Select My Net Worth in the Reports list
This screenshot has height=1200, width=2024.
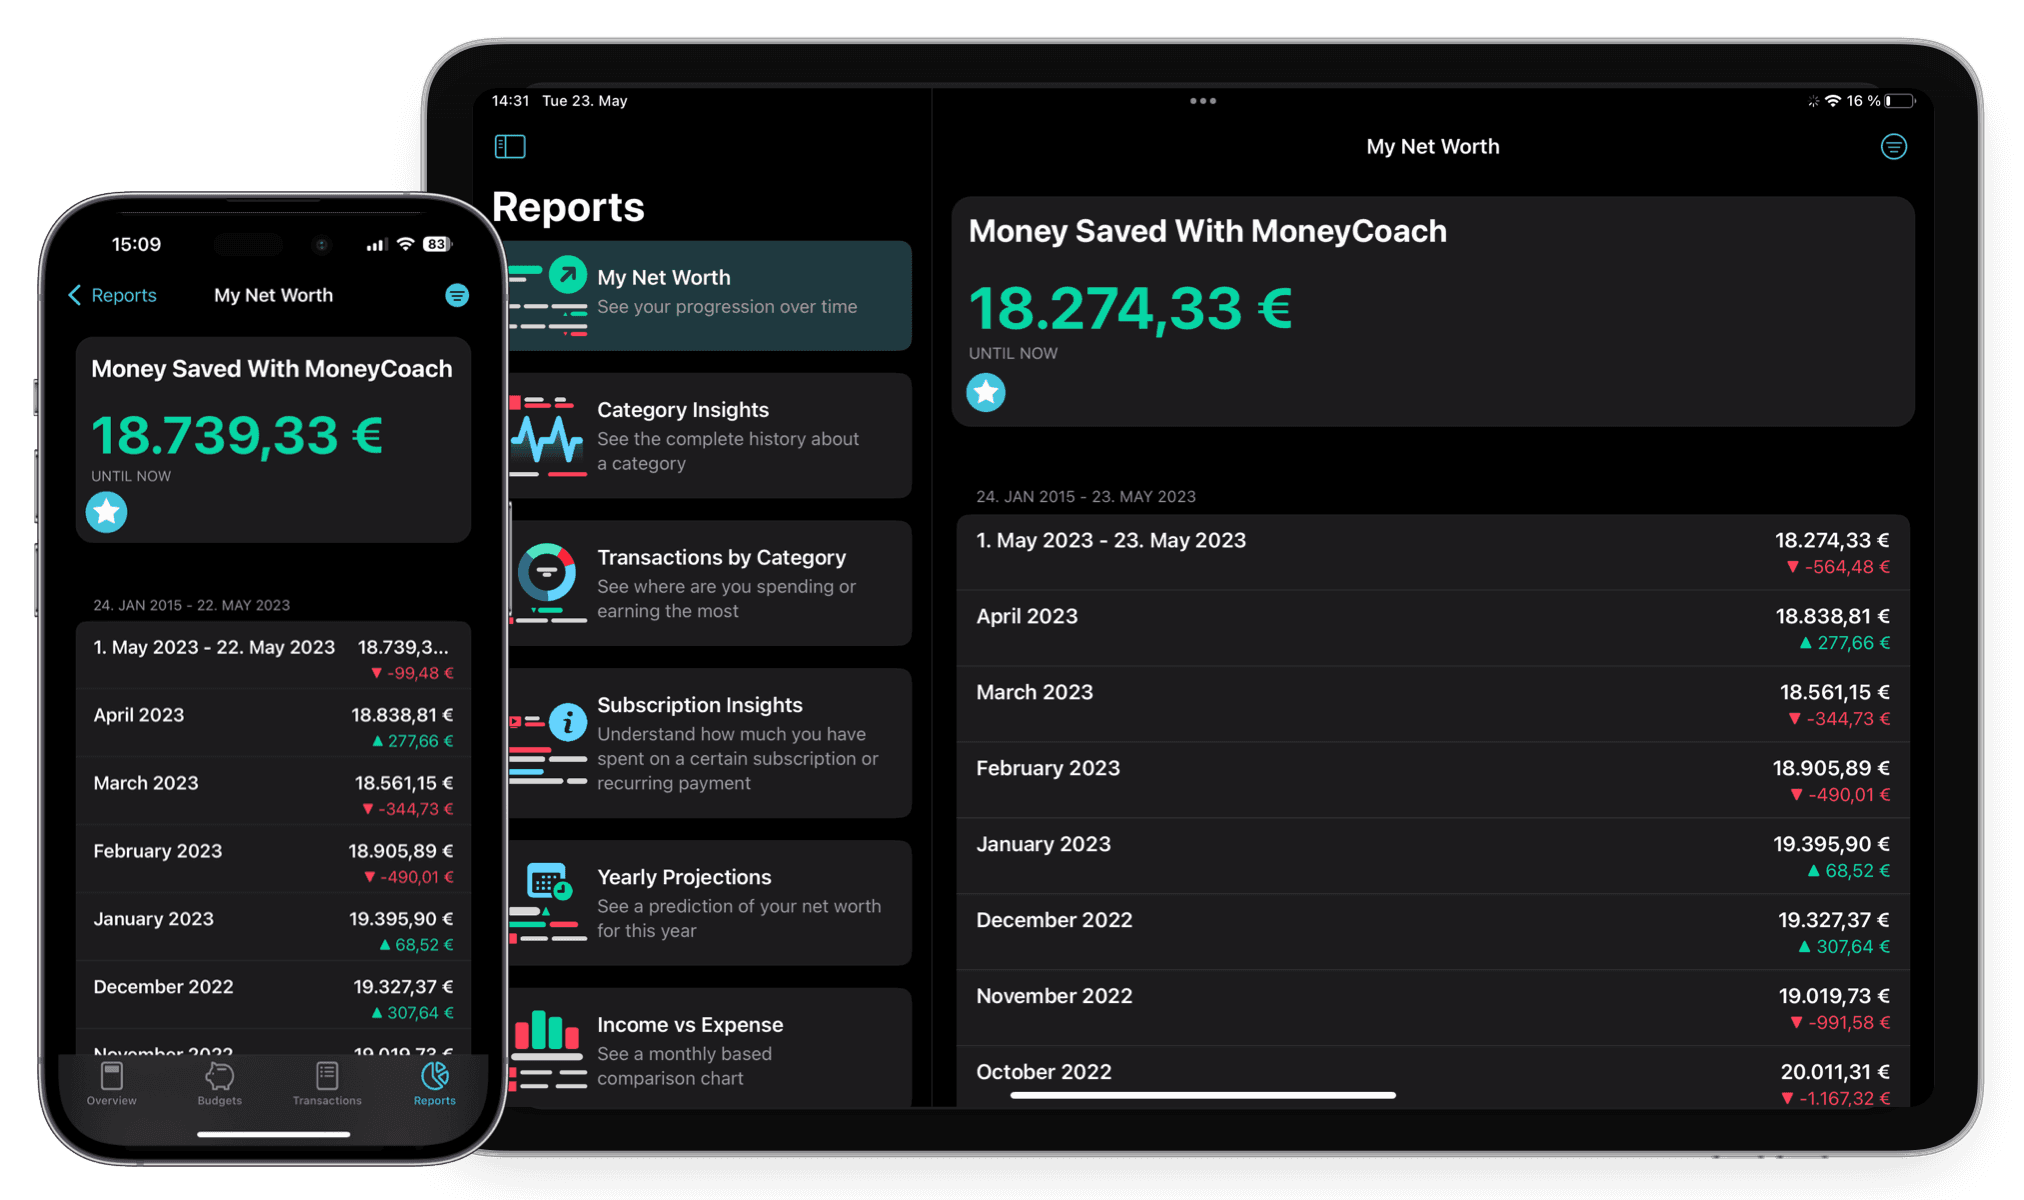click(710, 292)
